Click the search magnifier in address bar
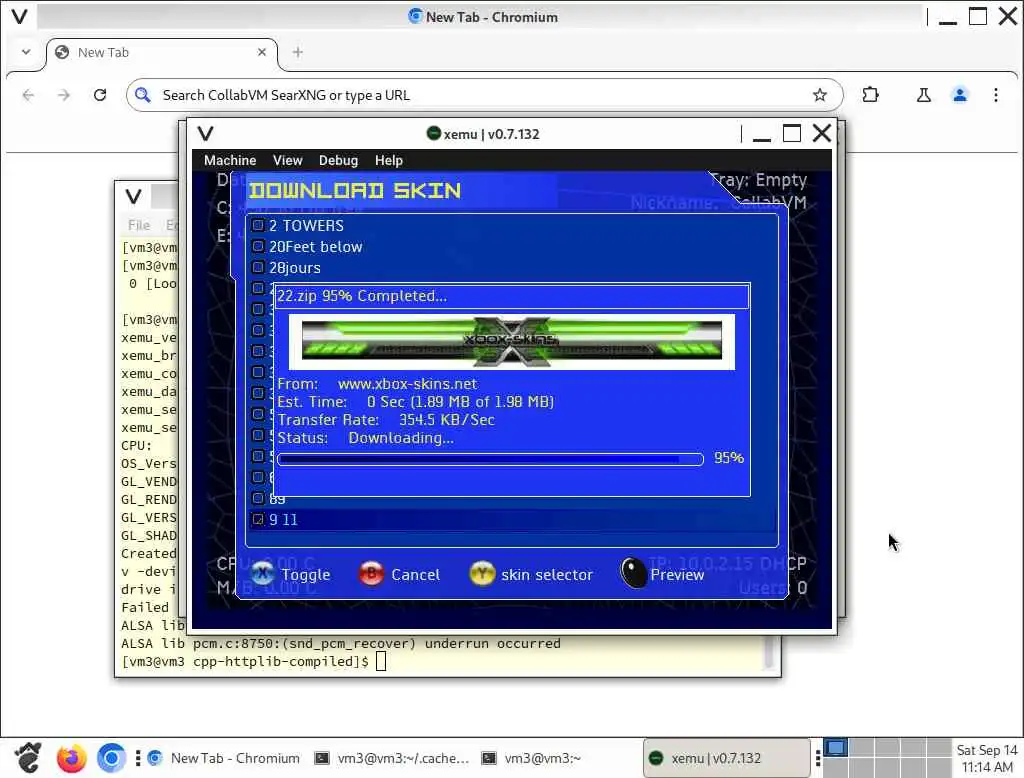 point(142,95)
